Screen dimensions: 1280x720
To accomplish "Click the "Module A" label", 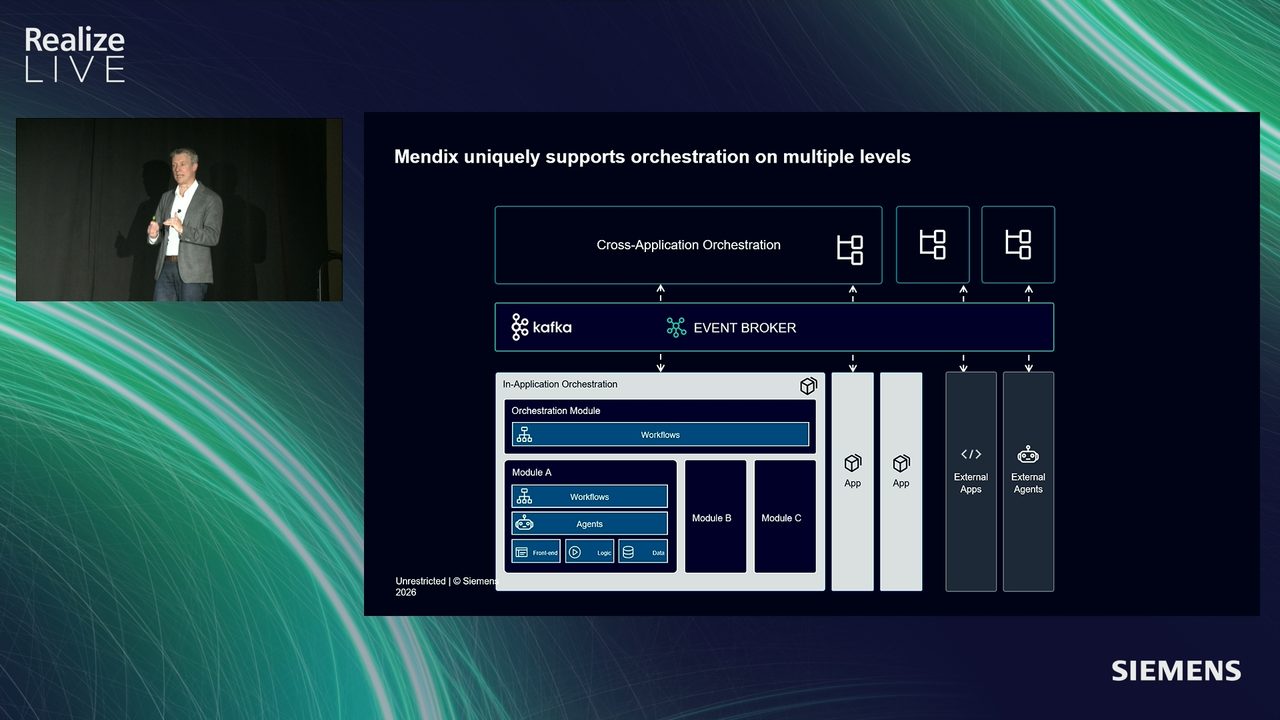I will coord(531,472).
